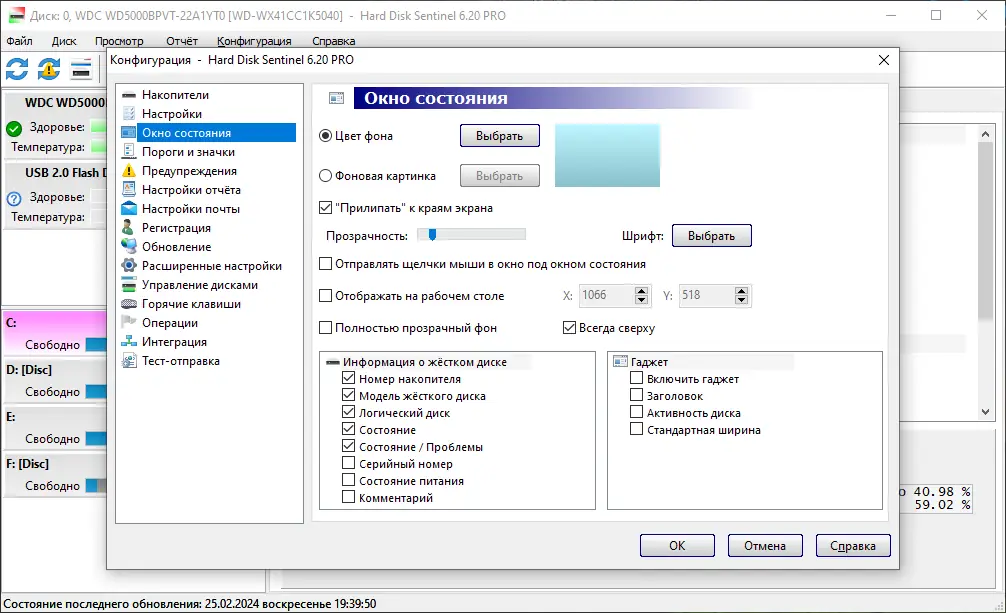1006x613 pixels.
Task: Enable Полностью прозрачный фон checkbox
Action: pyautogui.click(x=325, y=328)
